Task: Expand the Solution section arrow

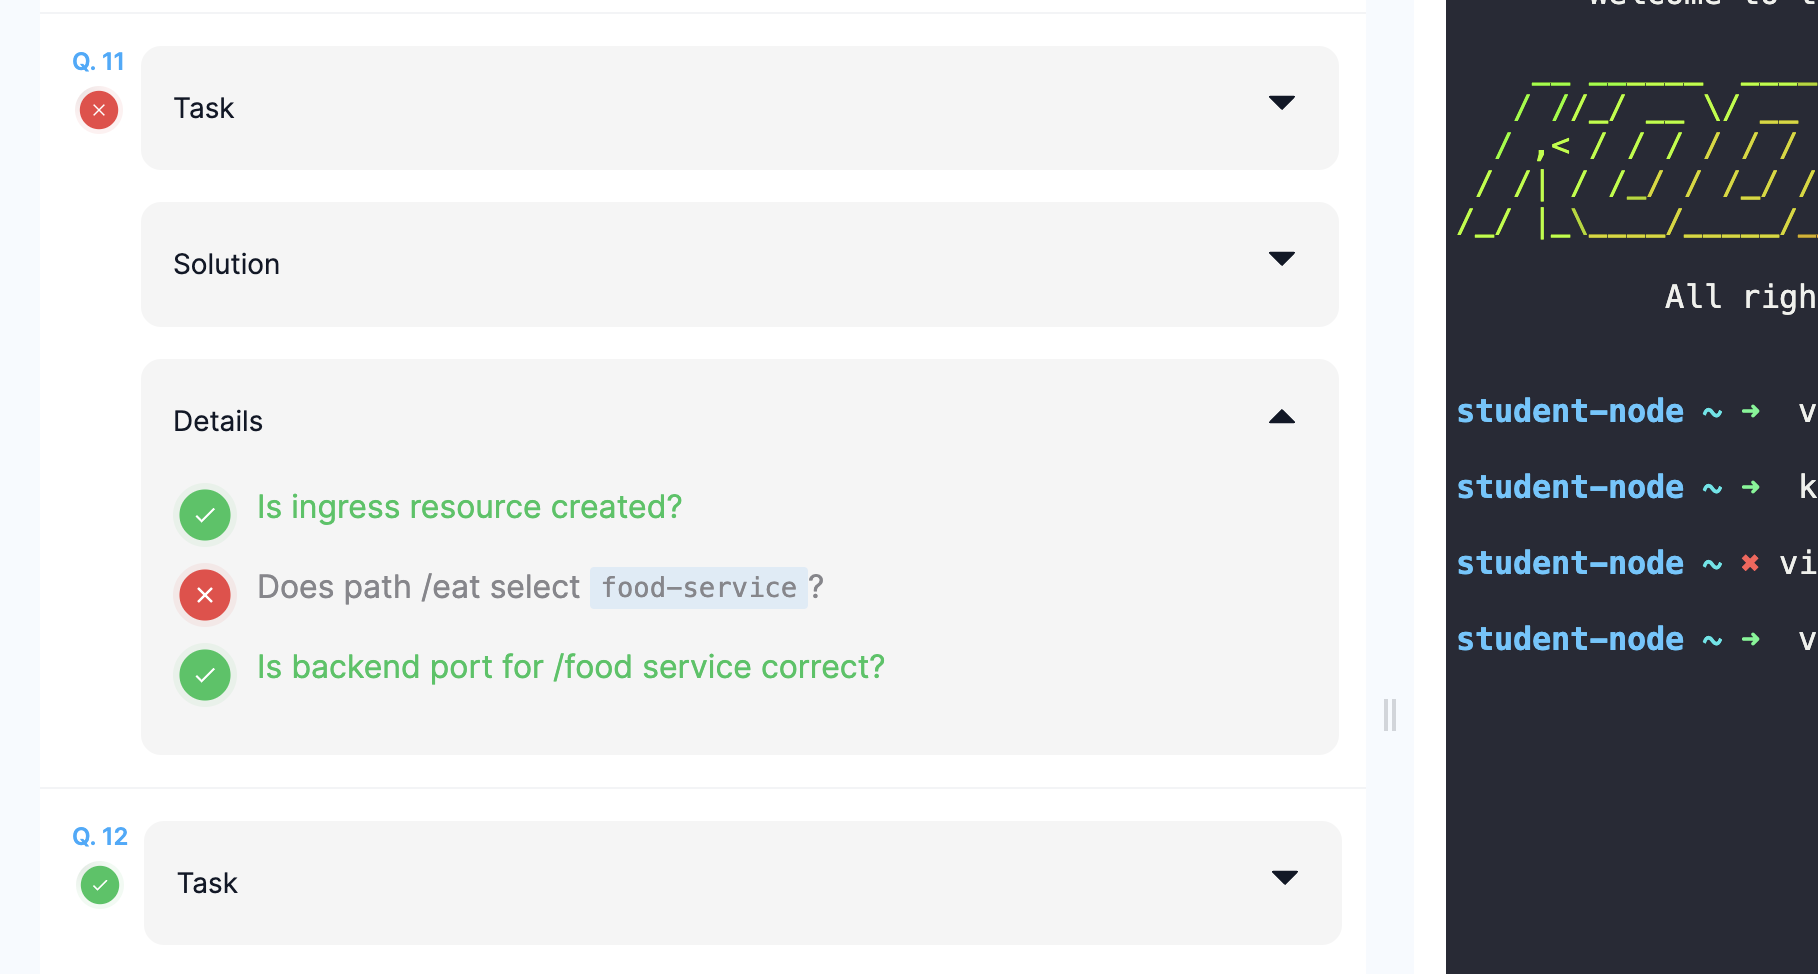Action: [x=1281, y=259]
